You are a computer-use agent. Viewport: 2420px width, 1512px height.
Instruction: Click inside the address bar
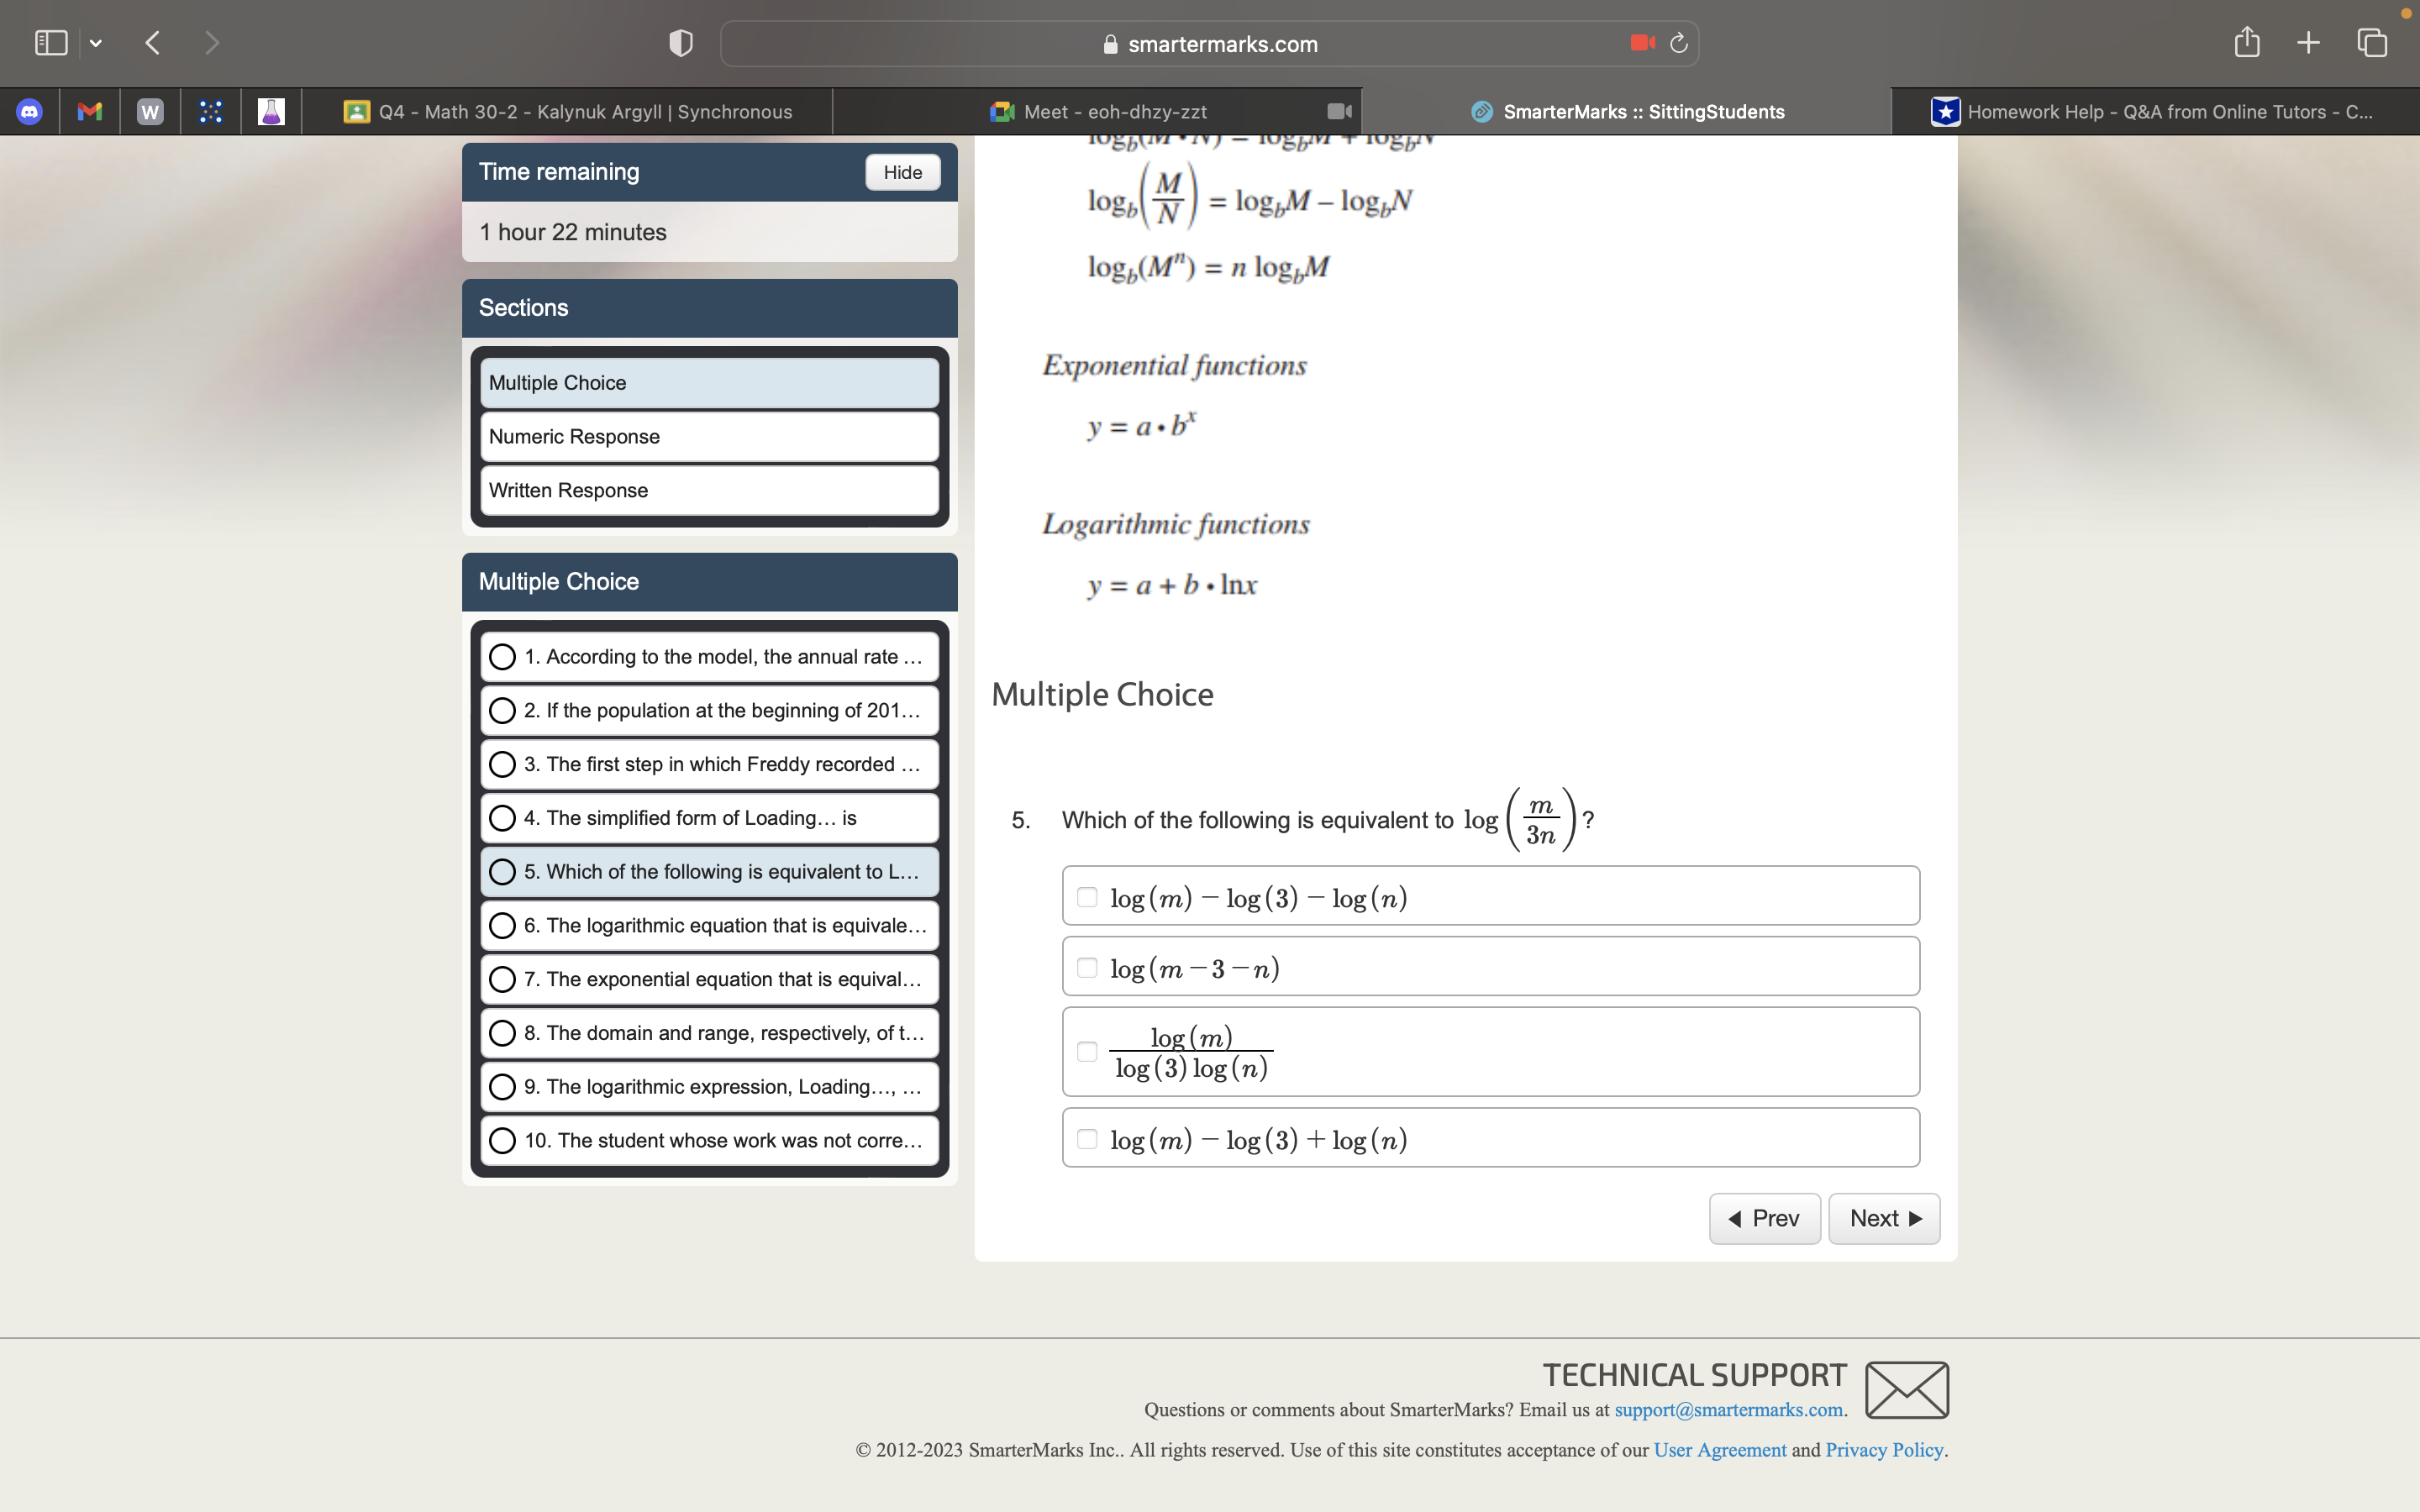[x=1210, y=43]
